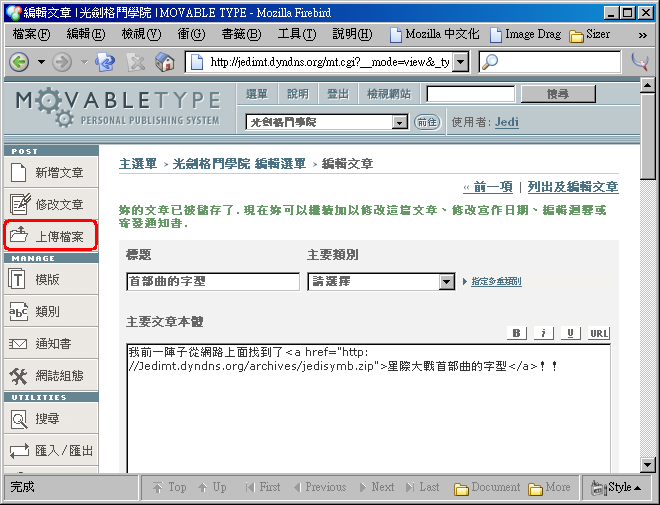Image resolution: width=660 pixels, height=505 pixels.
Task: Reload the page with the refresh icon
Action: 105,62
